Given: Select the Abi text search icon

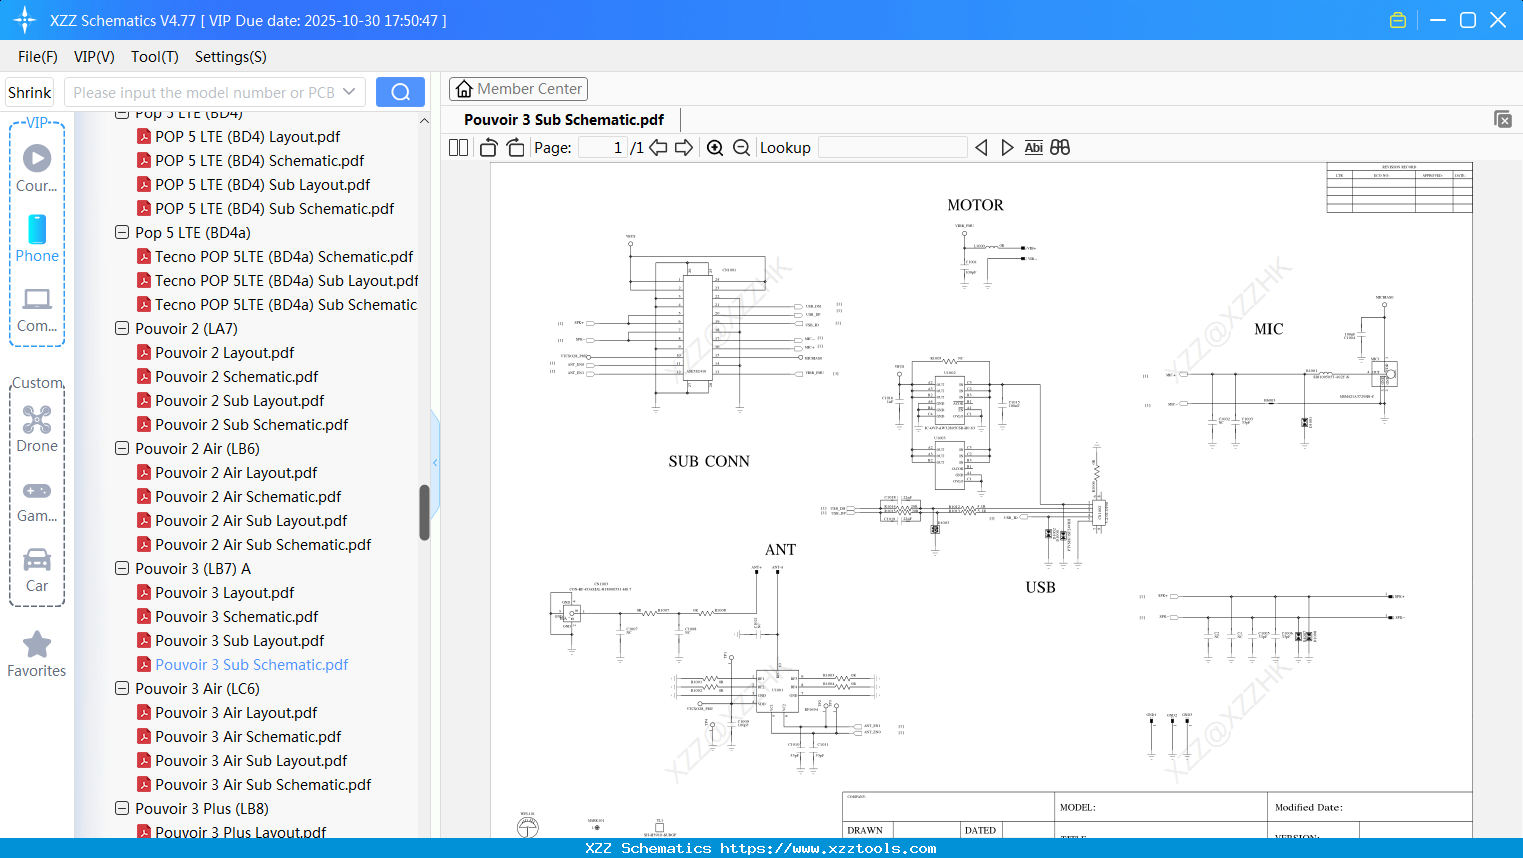Looking at the screenshot, I should point(1033,147).
